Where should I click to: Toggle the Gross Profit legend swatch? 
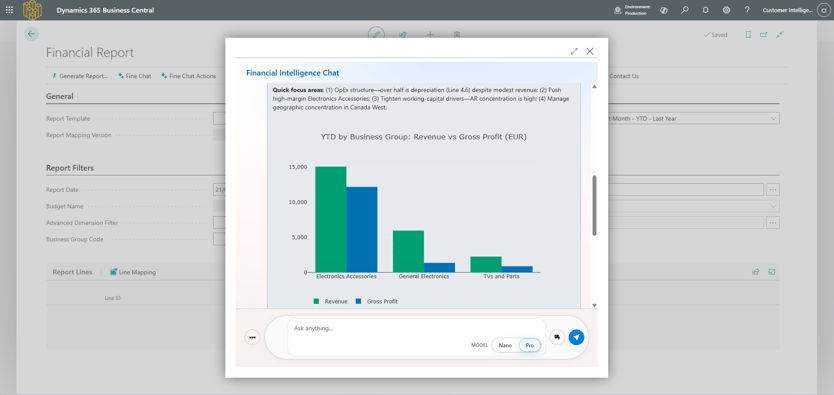click(x=358, y=301)
